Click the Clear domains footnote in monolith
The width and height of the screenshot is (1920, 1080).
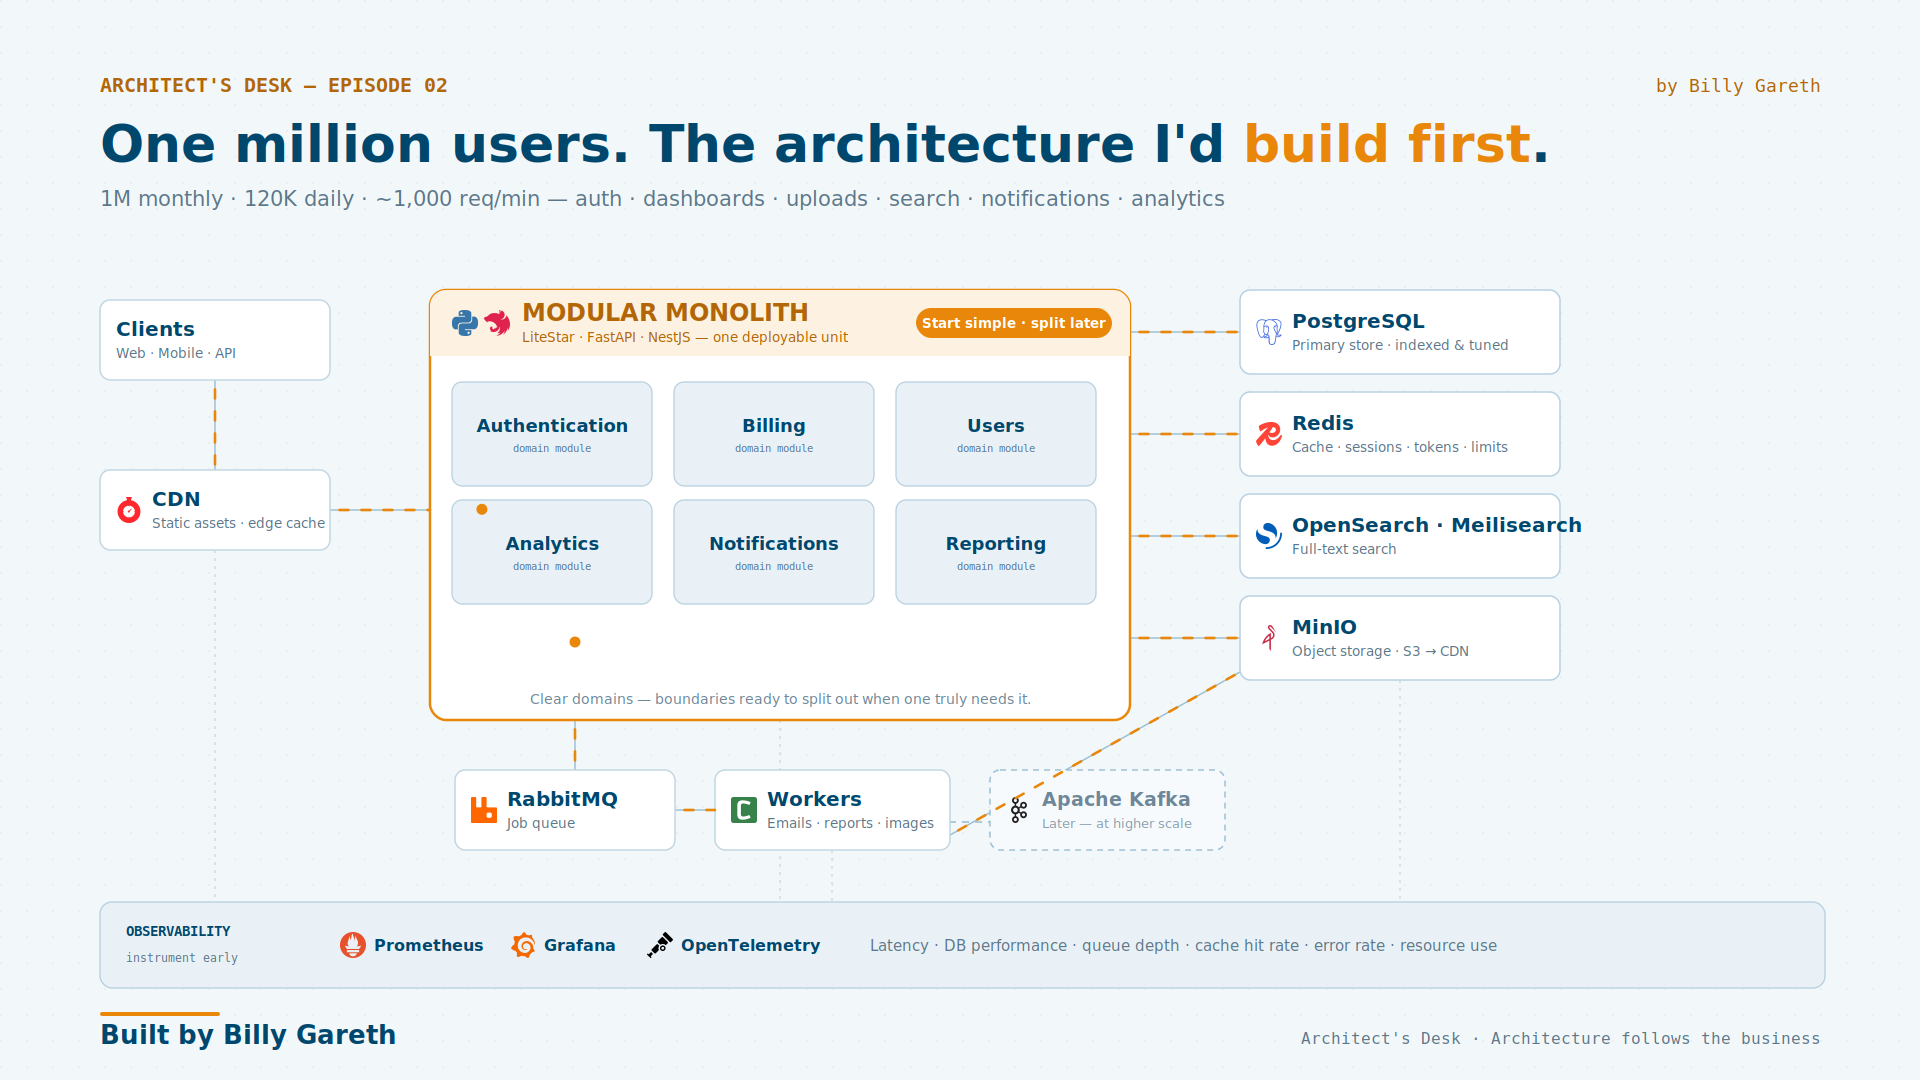click(x=780, y=699)
